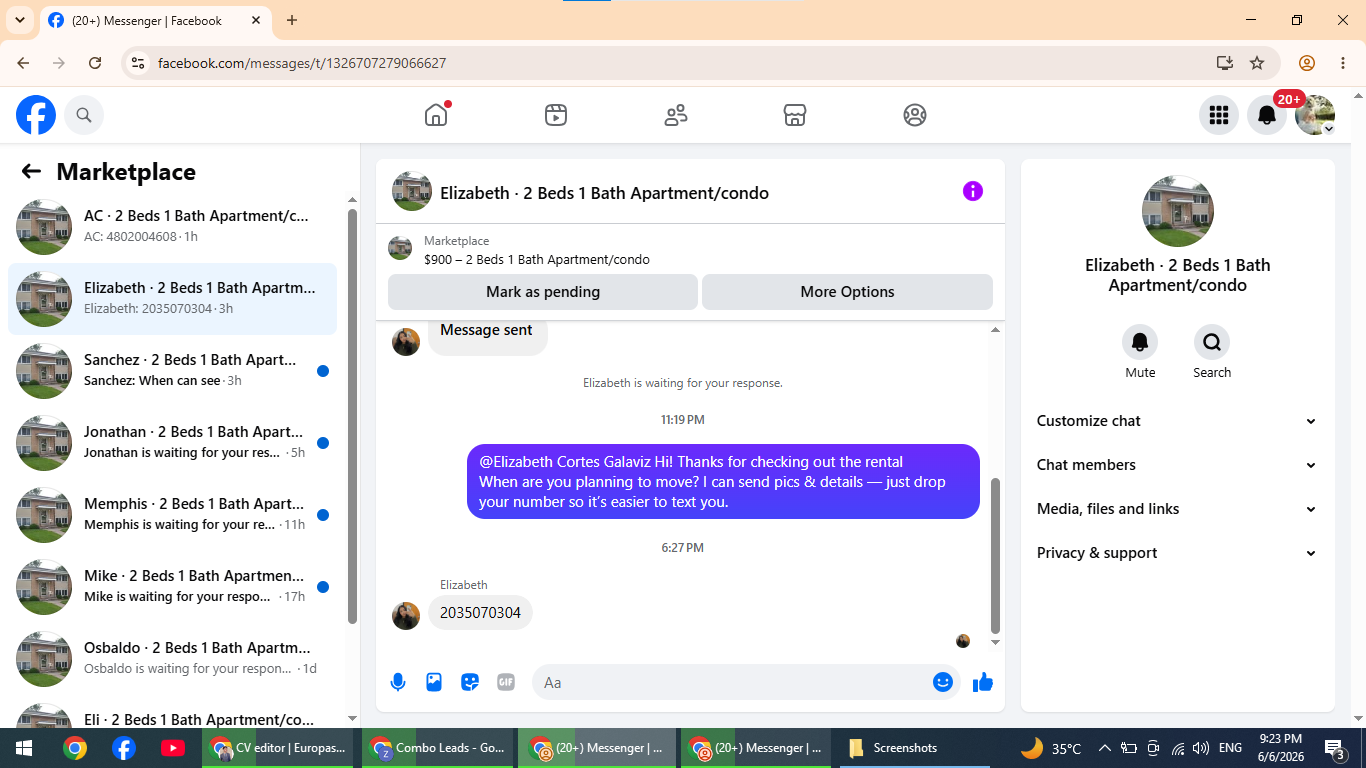This screenshot has width=1366, height=768.
Task: Open the Reels video icon
Action: pyautogui.click(x=556, y=115)
